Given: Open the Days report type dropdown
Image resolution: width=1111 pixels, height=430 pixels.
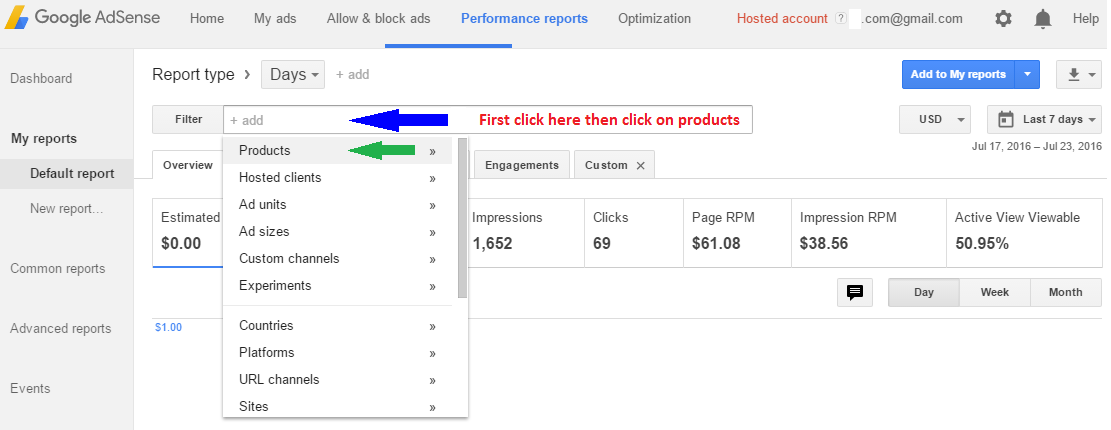Looking at the screenshot, I should click(293, 74).
